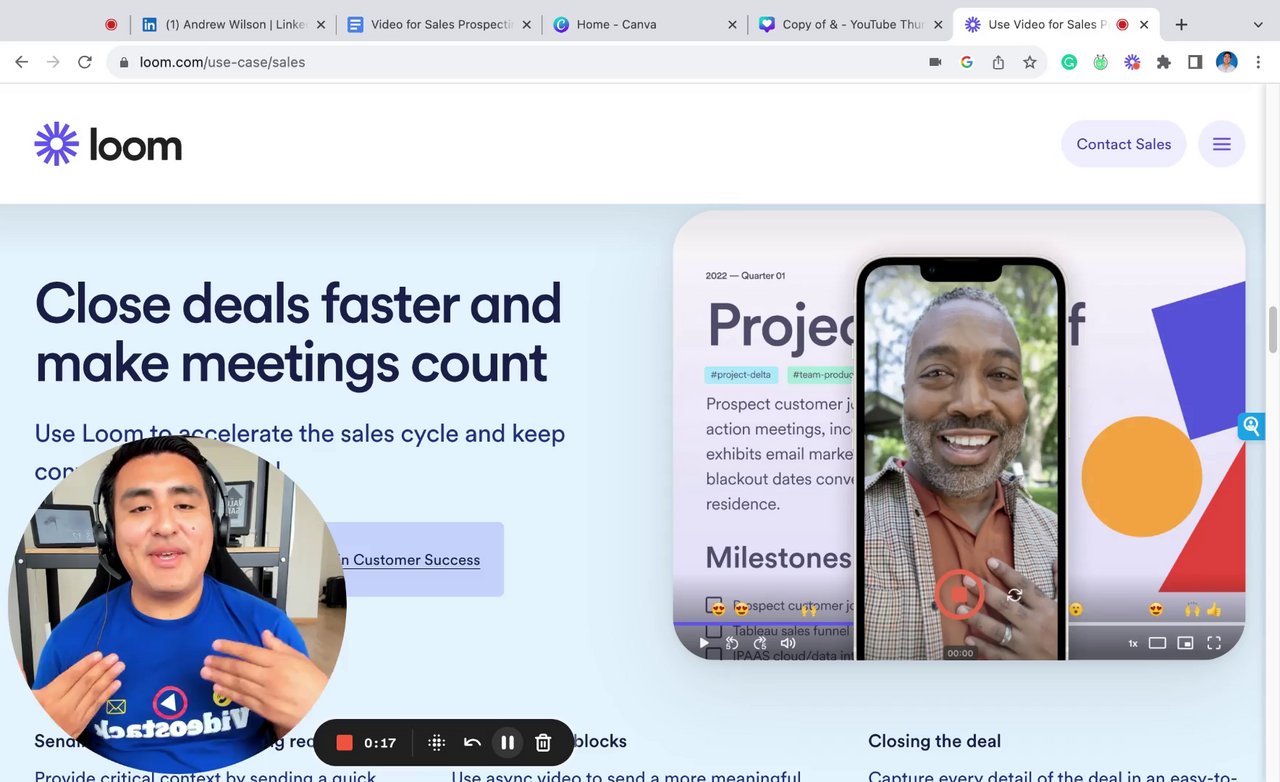Open the Extensions puzzle menu
This screenshot has width=1280, height=782.
(x=1163, y=62)
